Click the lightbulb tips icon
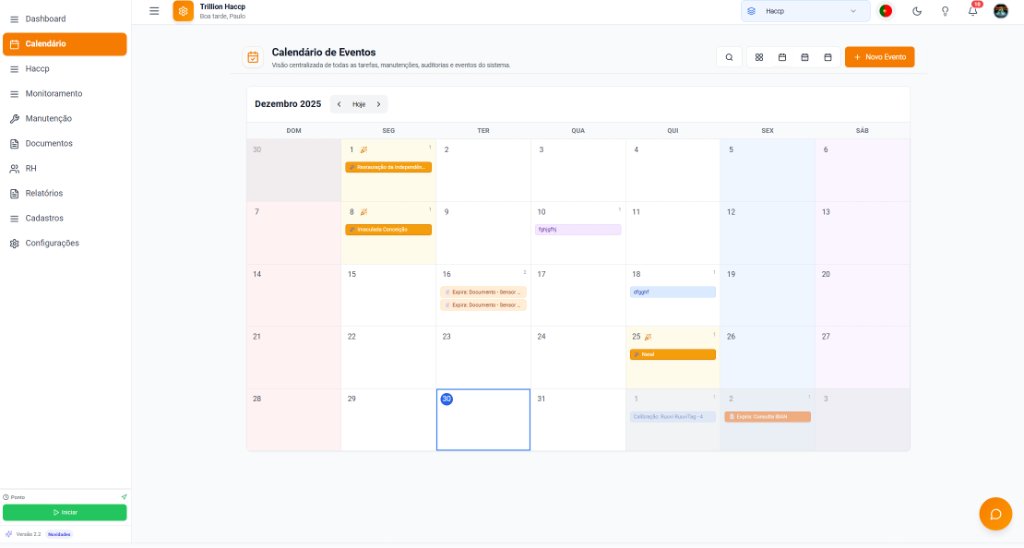Viewport: 1024px width, 548px height. (945, 11)
